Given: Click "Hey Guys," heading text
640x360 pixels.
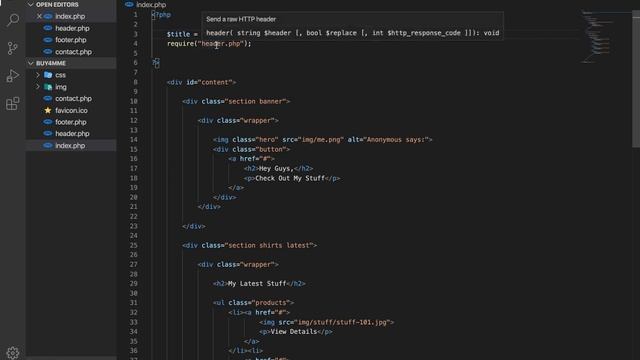Looking at the screenshot, I should click(x=276, y=169).
